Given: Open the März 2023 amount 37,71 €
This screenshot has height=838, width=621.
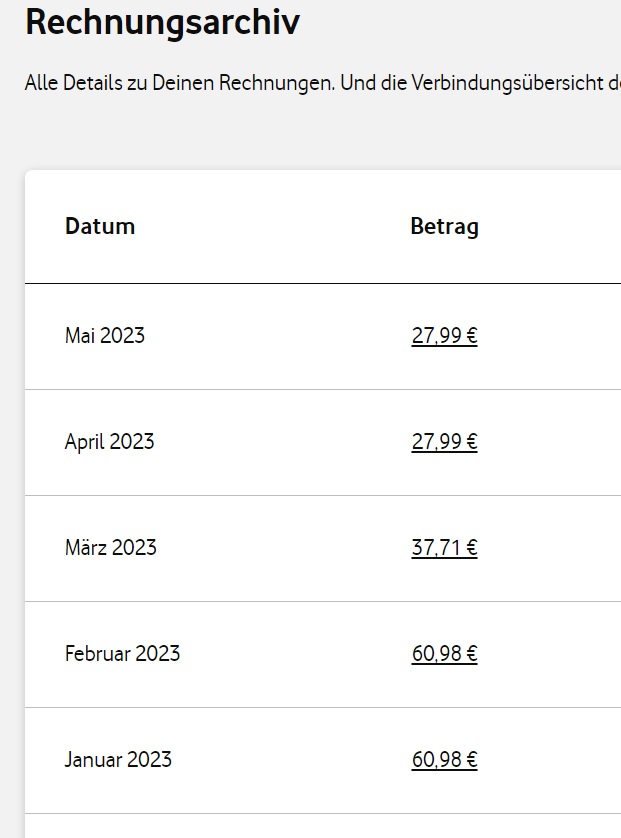Looking at the screenshot, I should 444,548.
